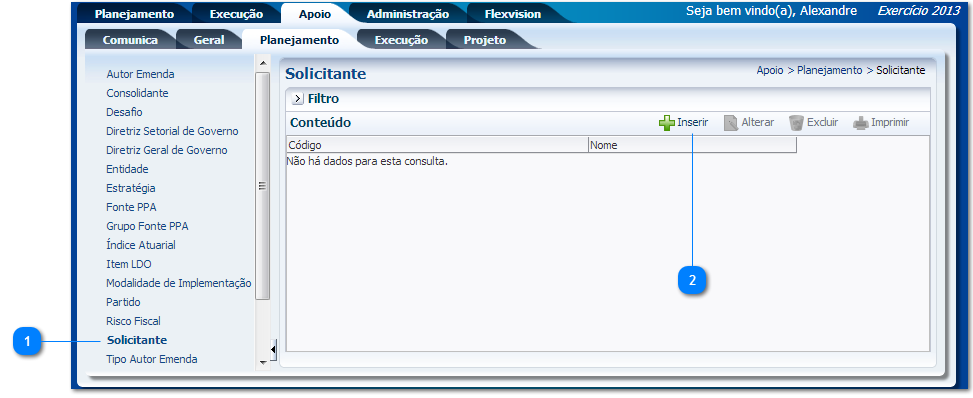Sort by the Código column header
The height and width of the screenshot is (398, 973).
coord(437,145)
